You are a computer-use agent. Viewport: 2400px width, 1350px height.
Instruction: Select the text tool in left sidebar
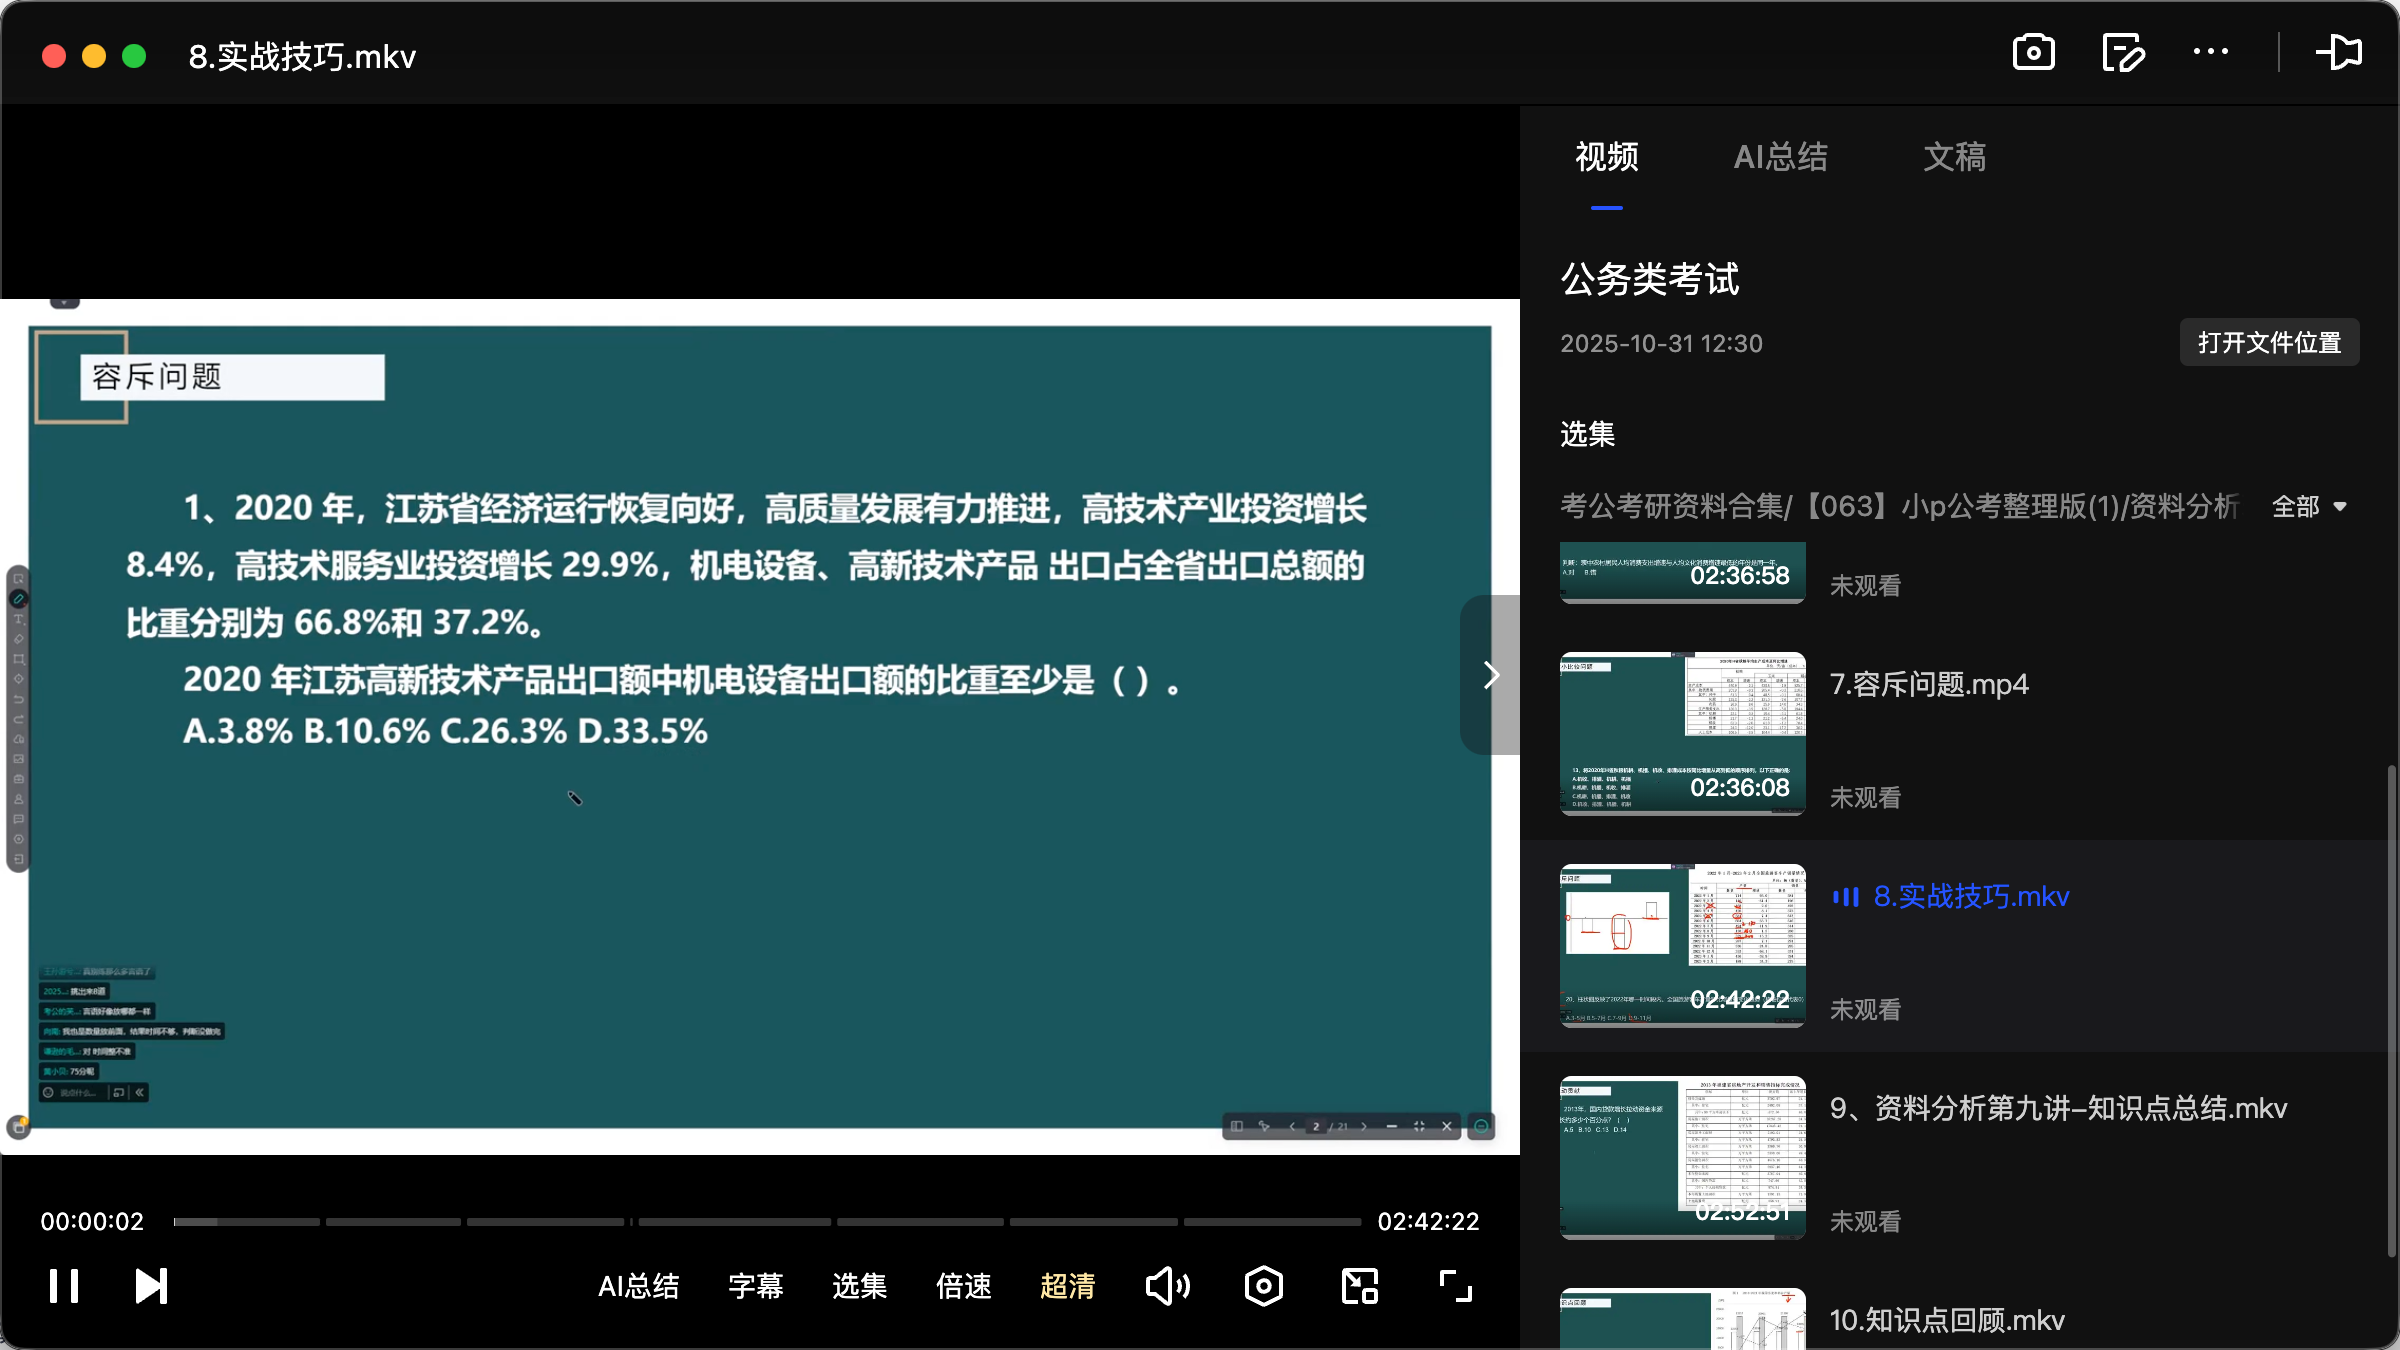click(x=18, y=618)
